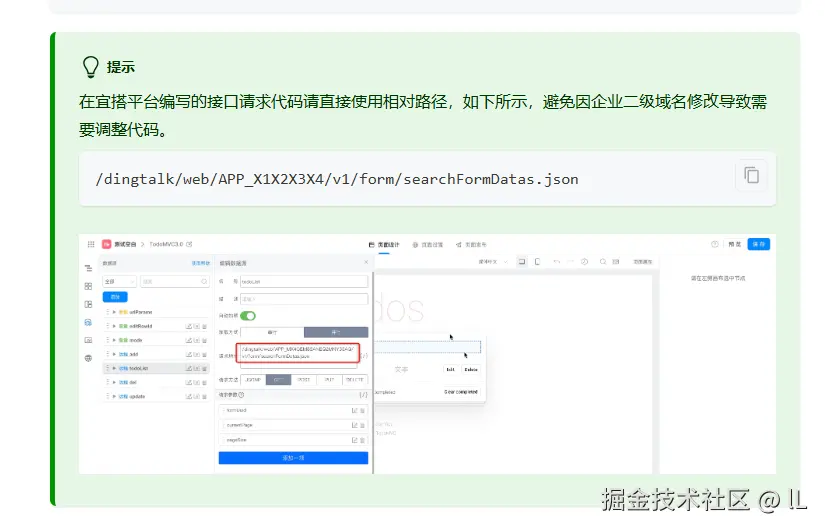The image size is (825, 531).
Task: Click the Clear completed button in canvas
Action: [x=461, y=392]
